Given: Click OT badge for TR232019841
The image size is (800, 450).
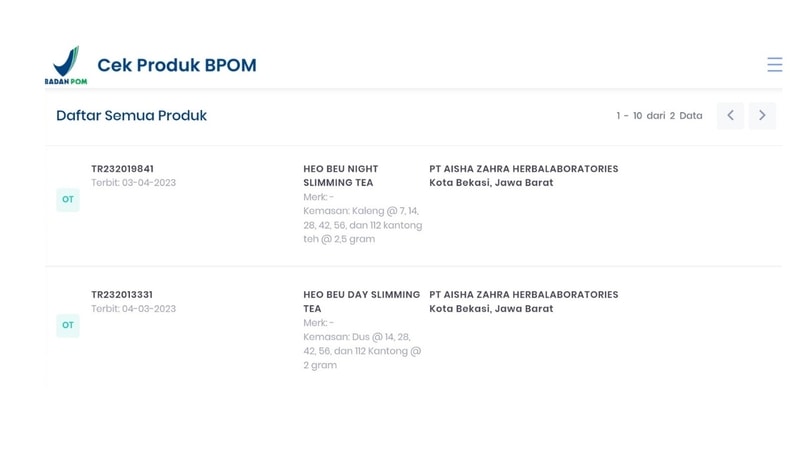Looking at the screenshot, I should [68, 199].
